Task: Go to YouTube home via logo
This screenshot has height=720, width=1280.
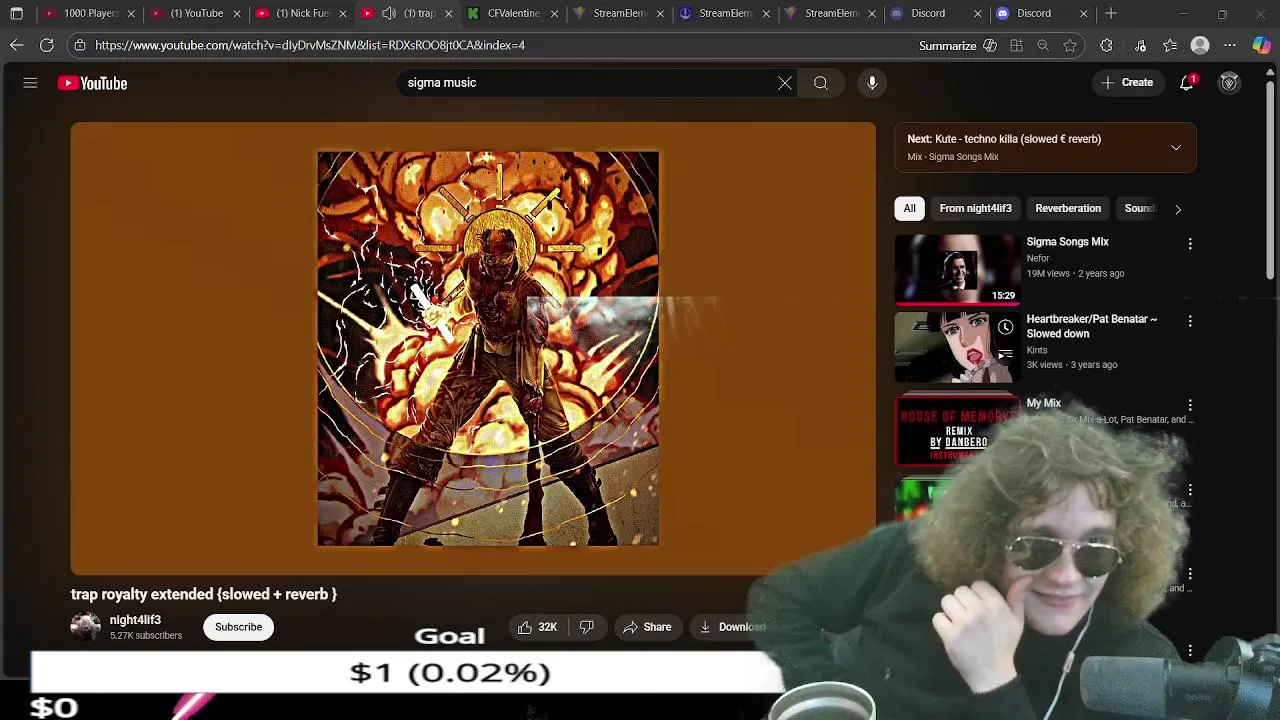Action: click(x=92, y=83)
